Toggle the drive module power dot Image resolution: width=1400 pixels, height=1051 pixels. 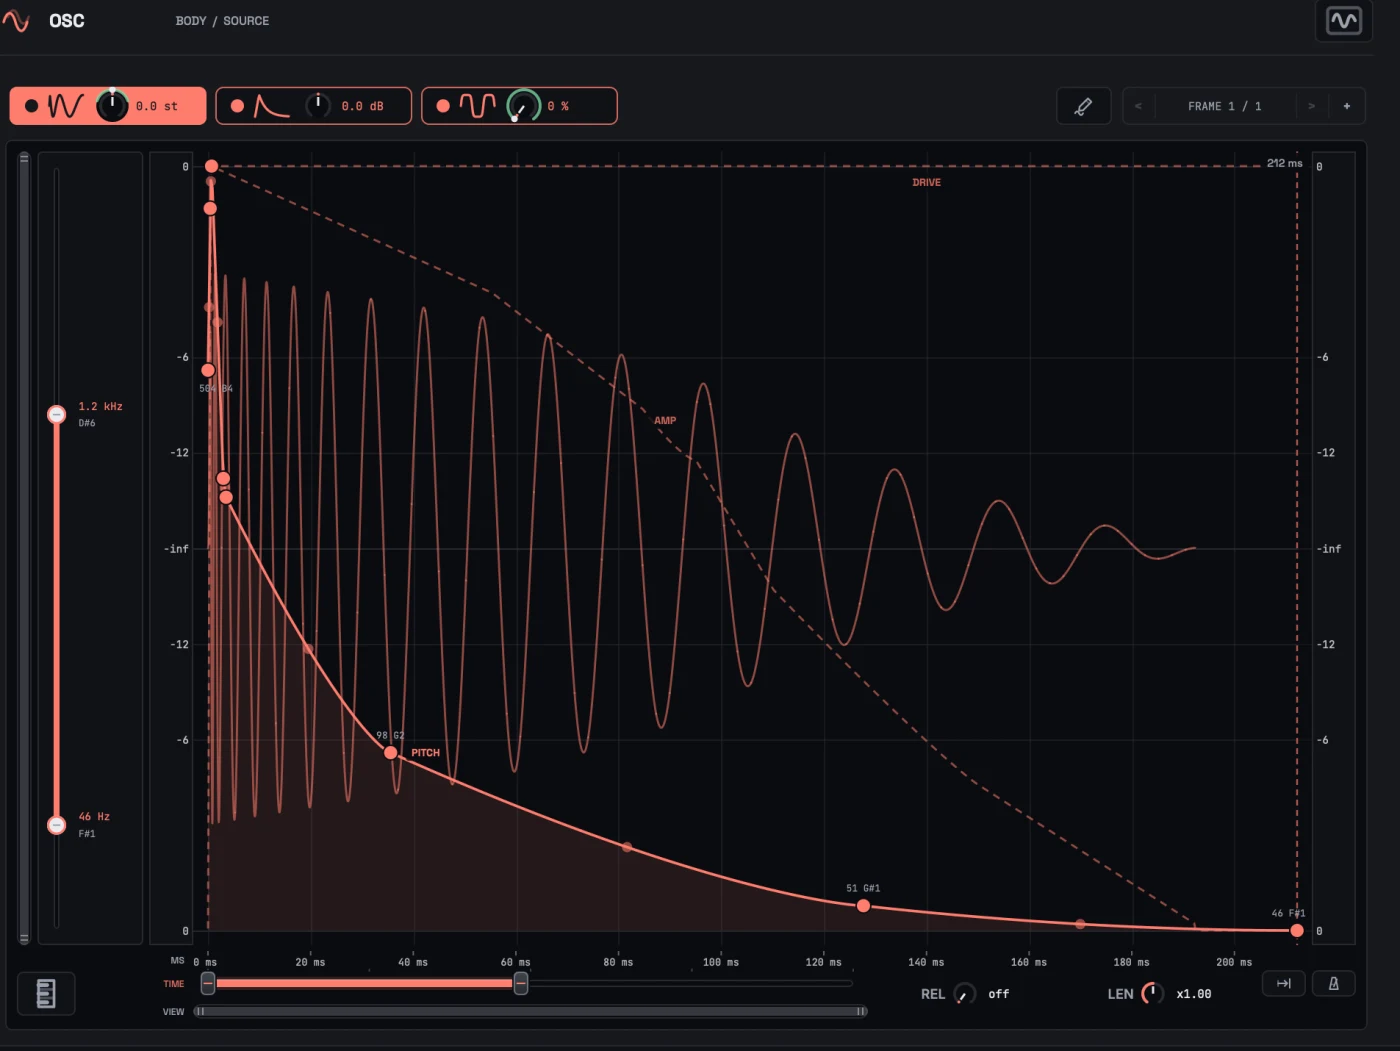click(443, 106)
